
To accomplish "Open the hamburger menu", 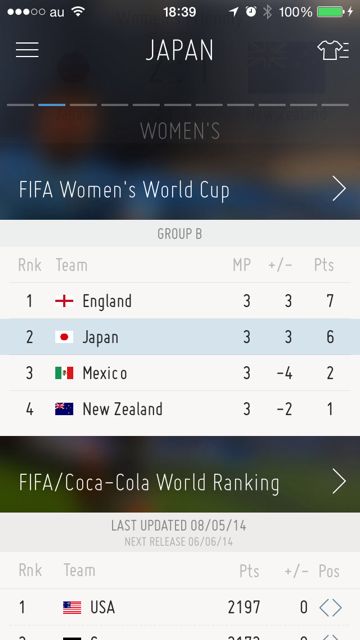I will (x=27, y=50).
